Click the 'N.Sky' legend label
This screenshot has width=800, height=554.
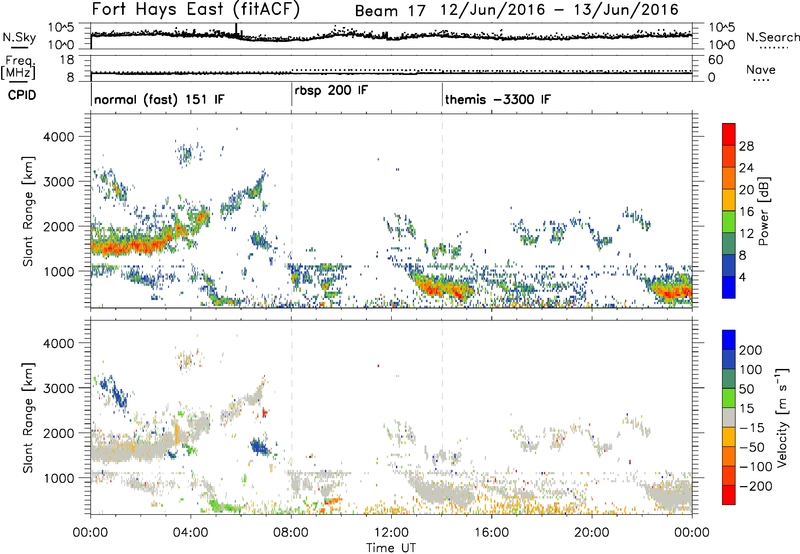point(19,37)
